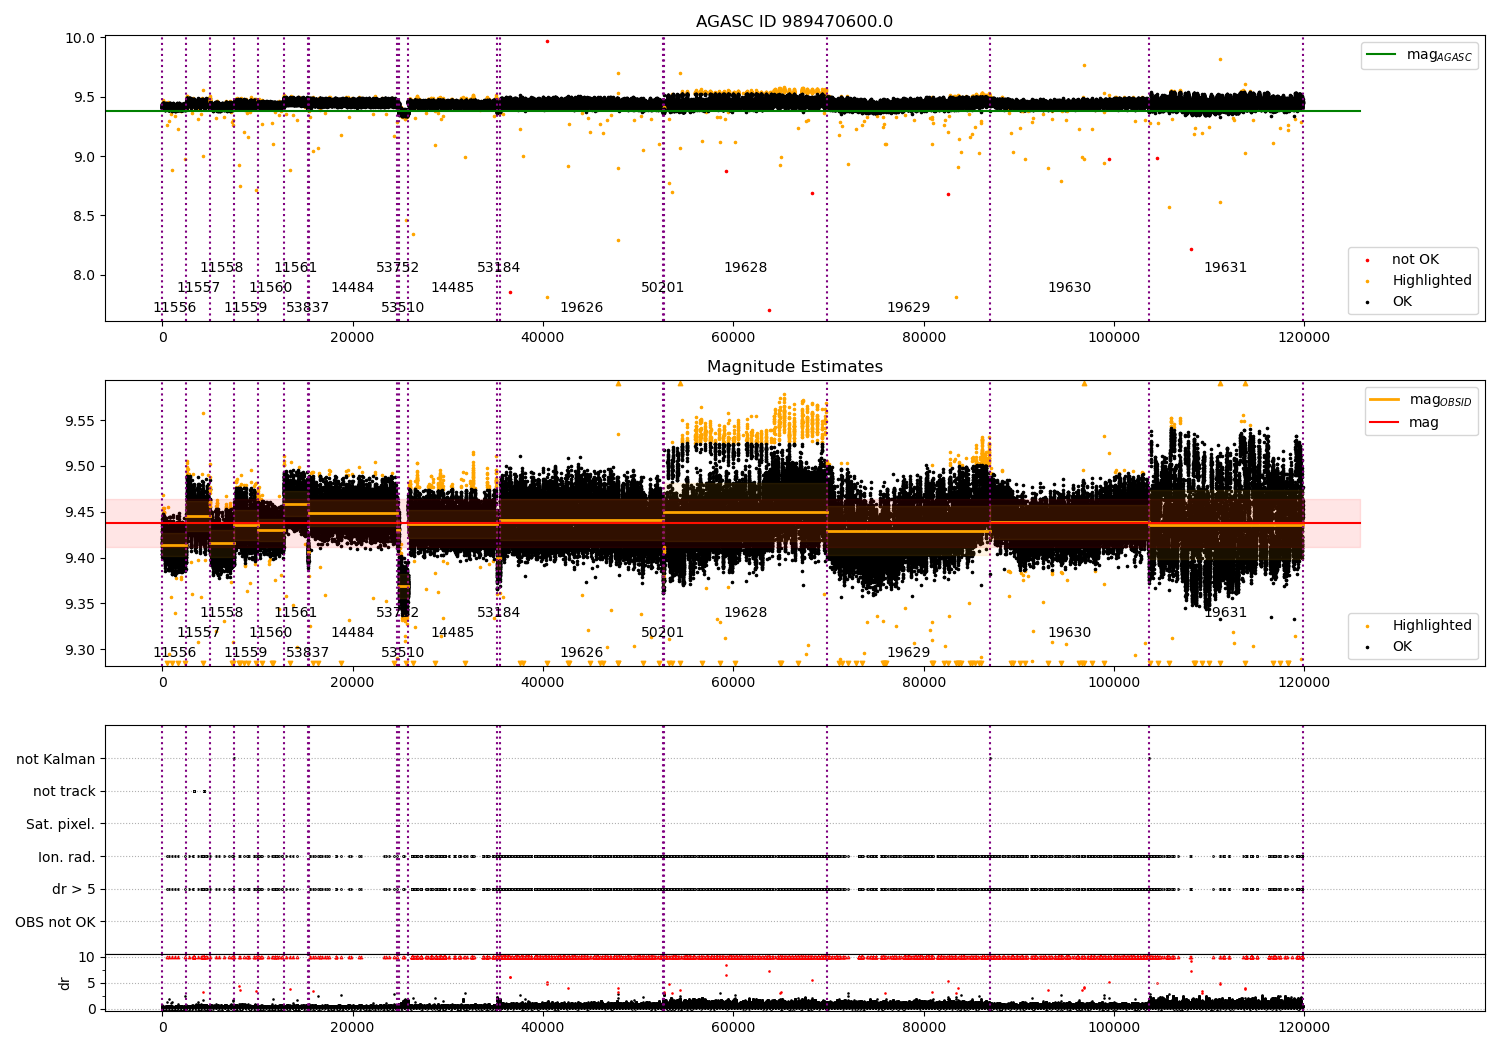
Task: Click y-axis tick 5 on bottom dr plot
Action: [91, 983]
